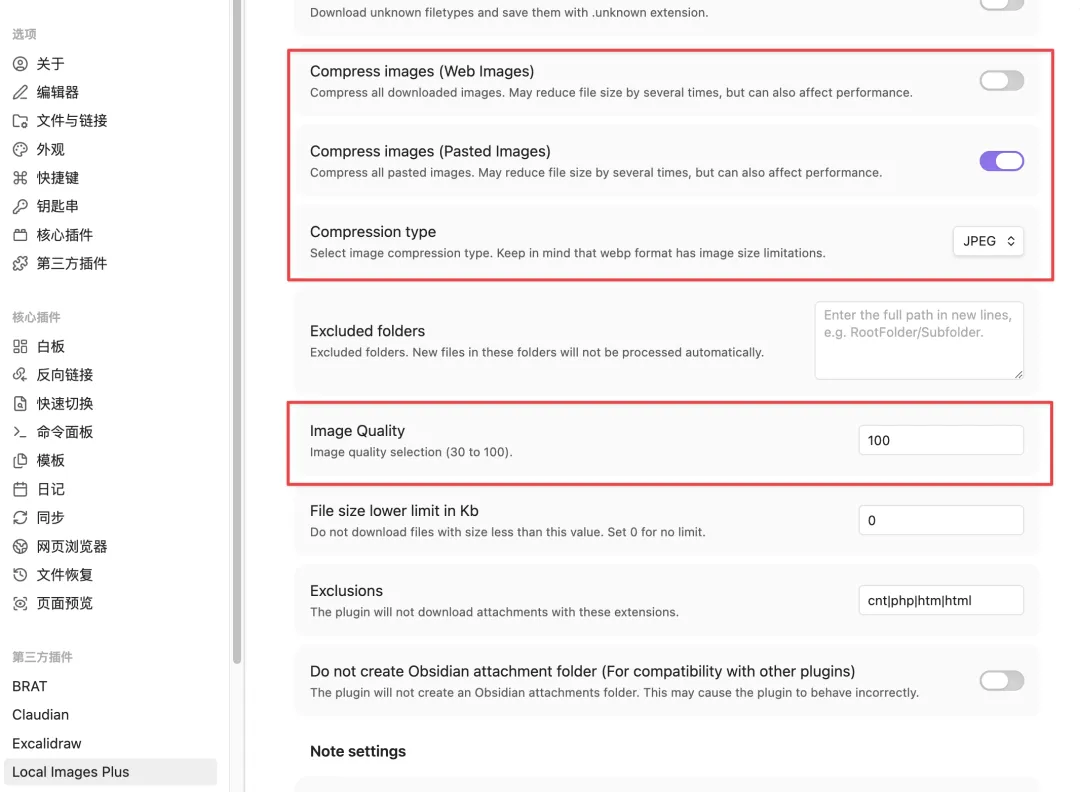Click the 同步 sync icon
1080x792 pixels.
[x=20, y=517]
